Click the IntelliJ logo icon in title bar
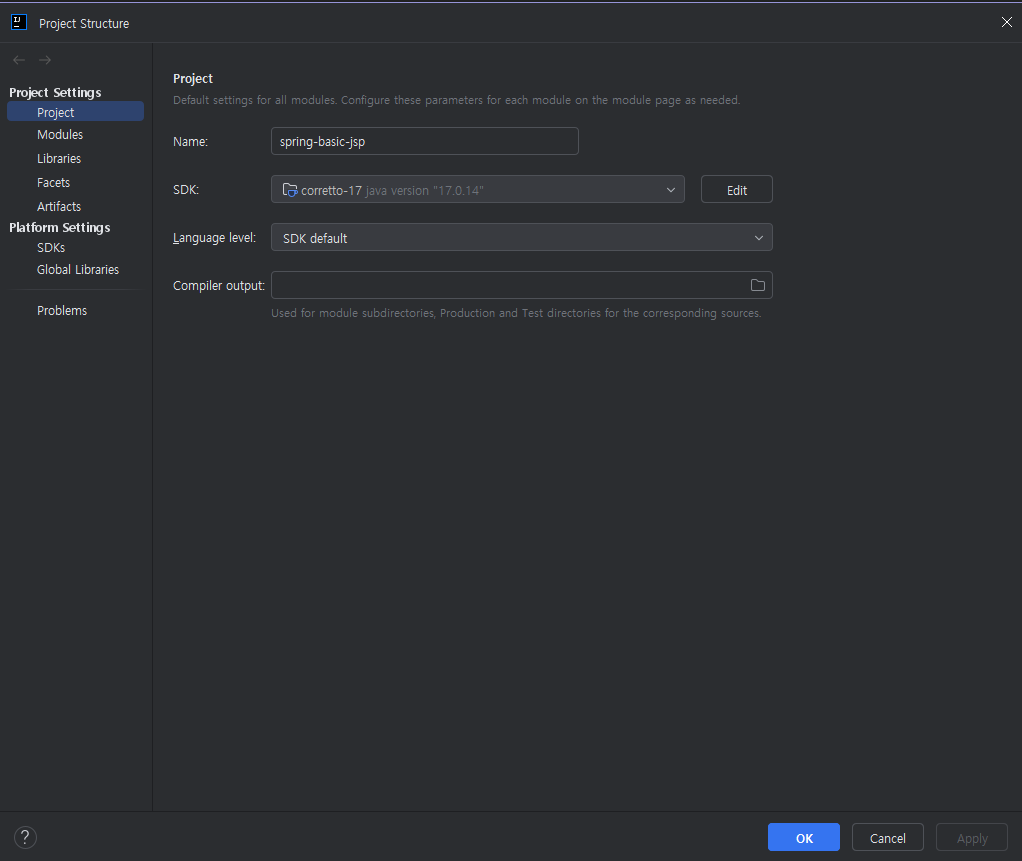1022x861 pixels. point(19,23)
